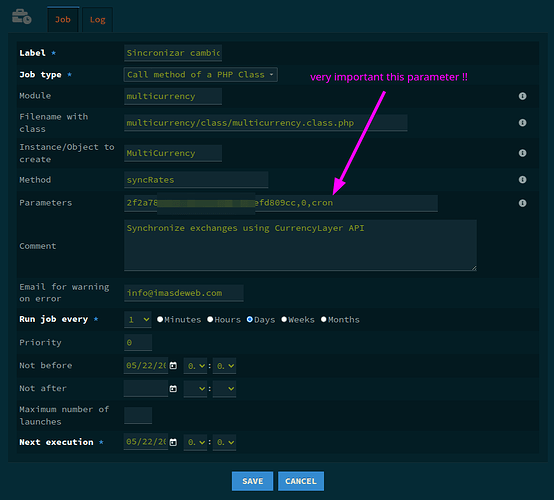Open the Not before hour dropdown
The width and height of the screenshot is (554, 500).
tap(195, 366)
